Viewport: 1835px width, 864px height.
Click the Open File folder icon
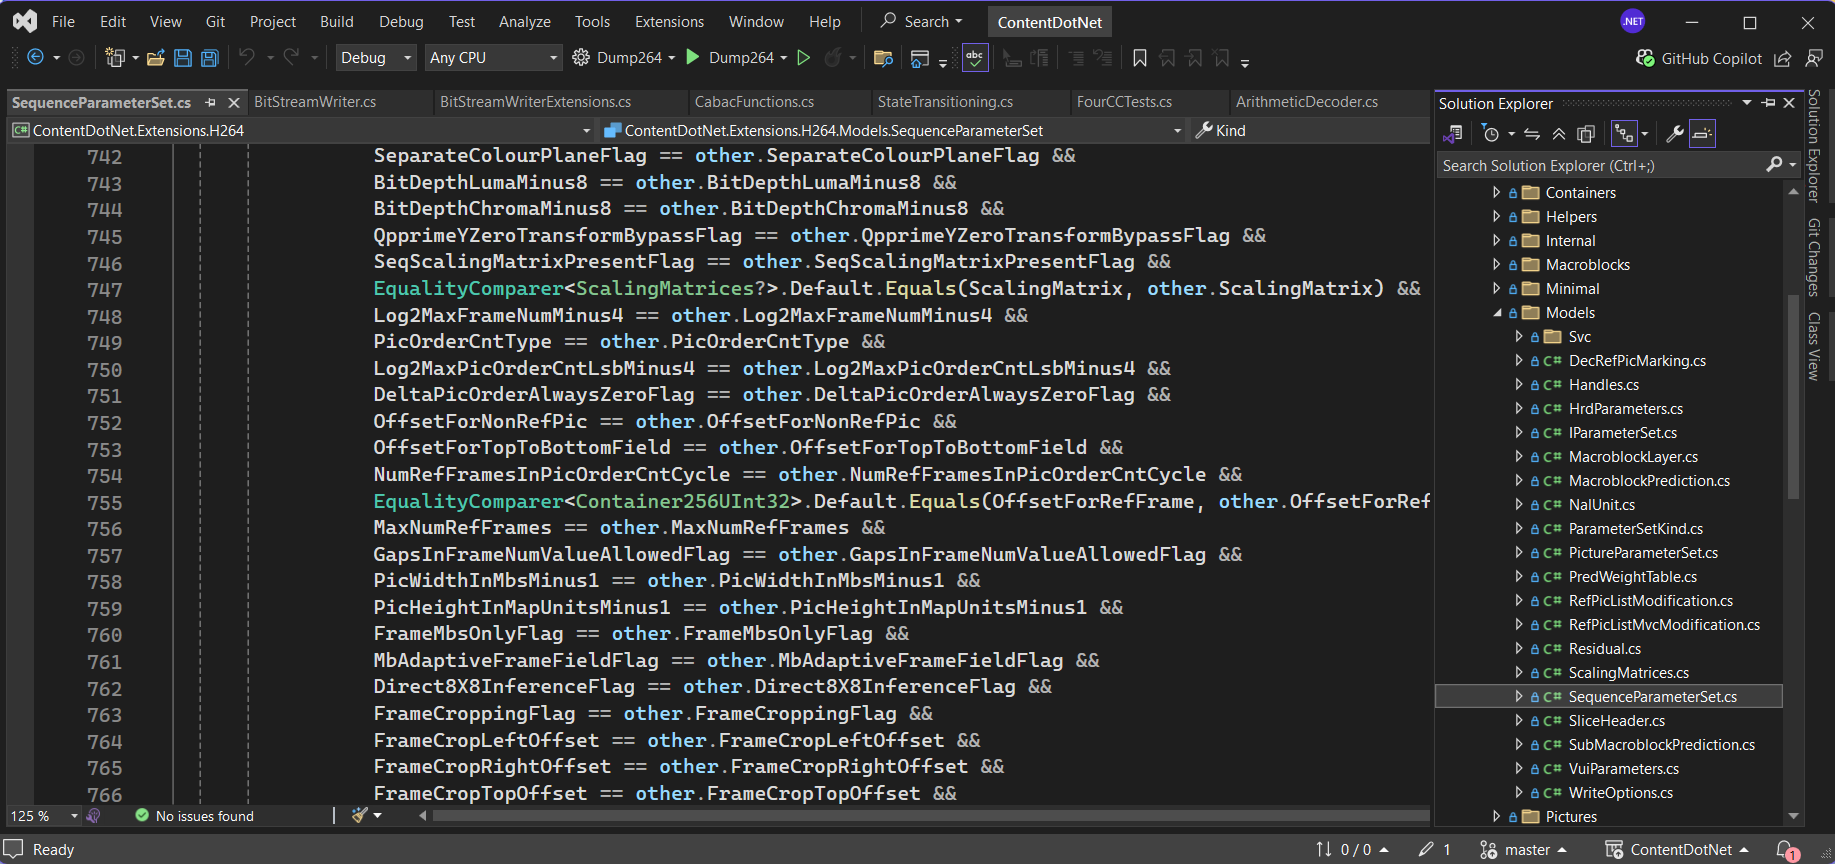156,58
